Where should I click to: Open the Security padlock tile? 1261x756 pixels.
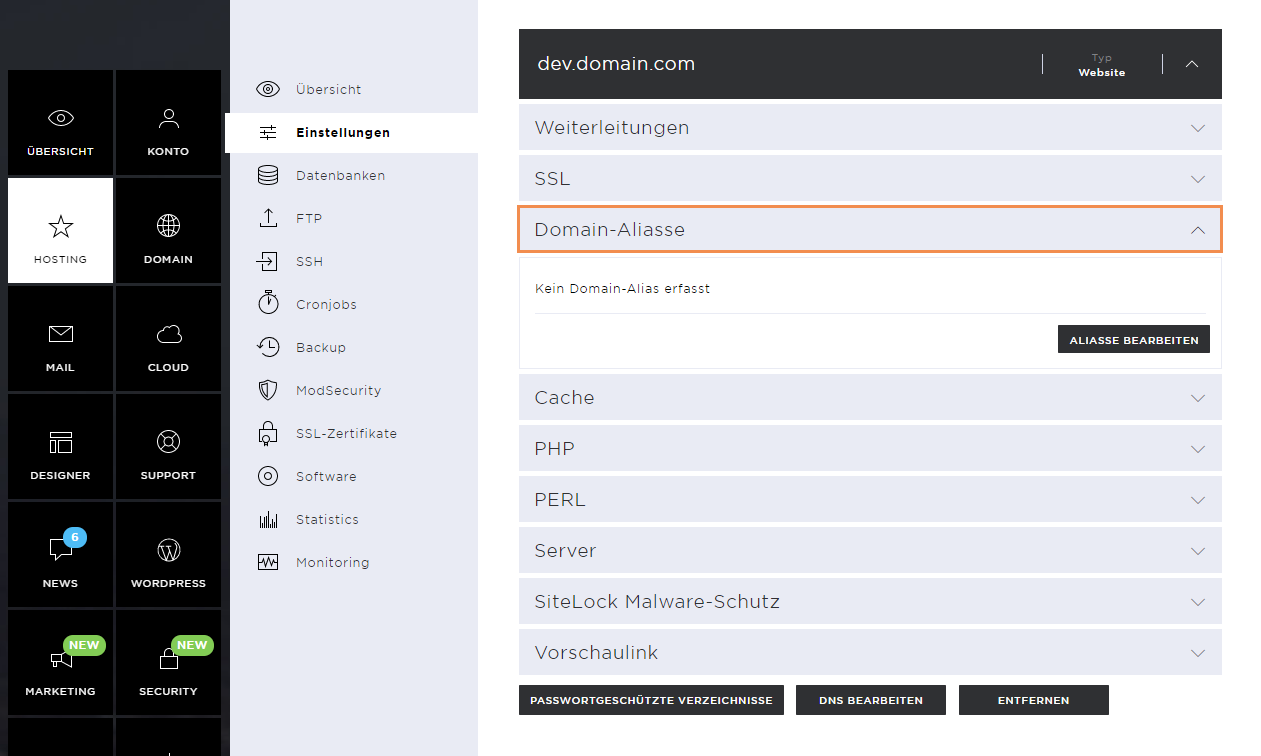point(168,663)
